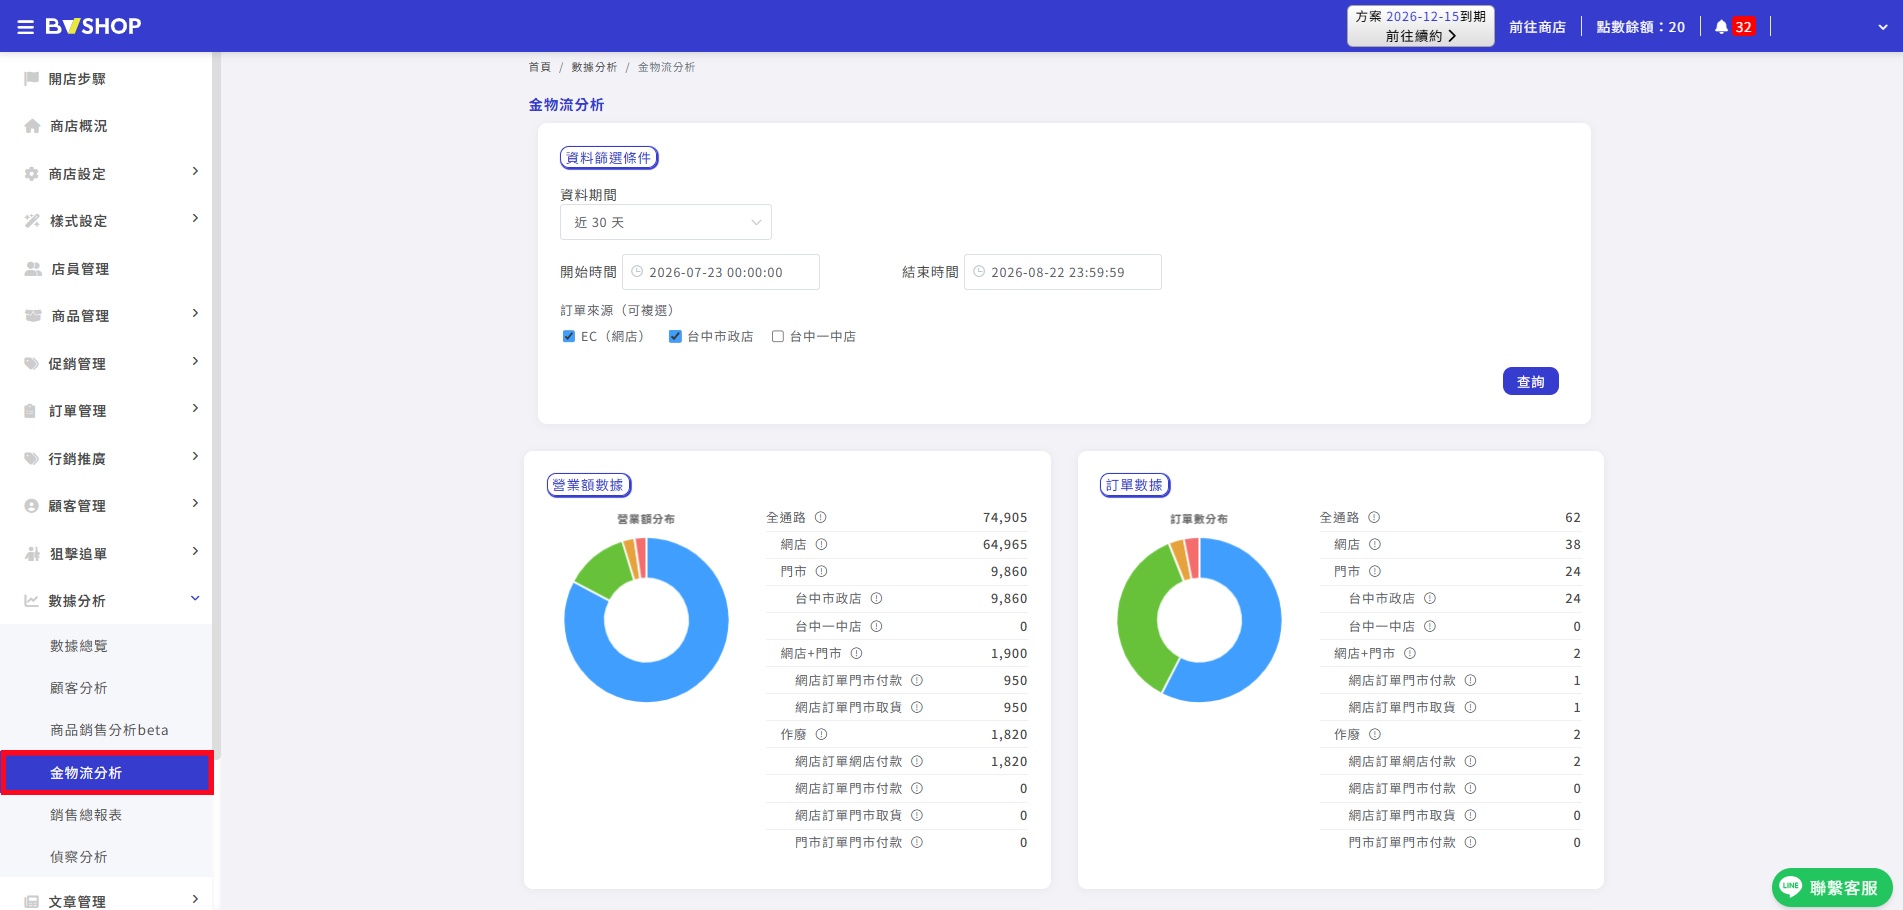Click info icon beside 台中一中店 orders row
This screenshot has width=1903, height=910.
click(x=1430, y=627)
